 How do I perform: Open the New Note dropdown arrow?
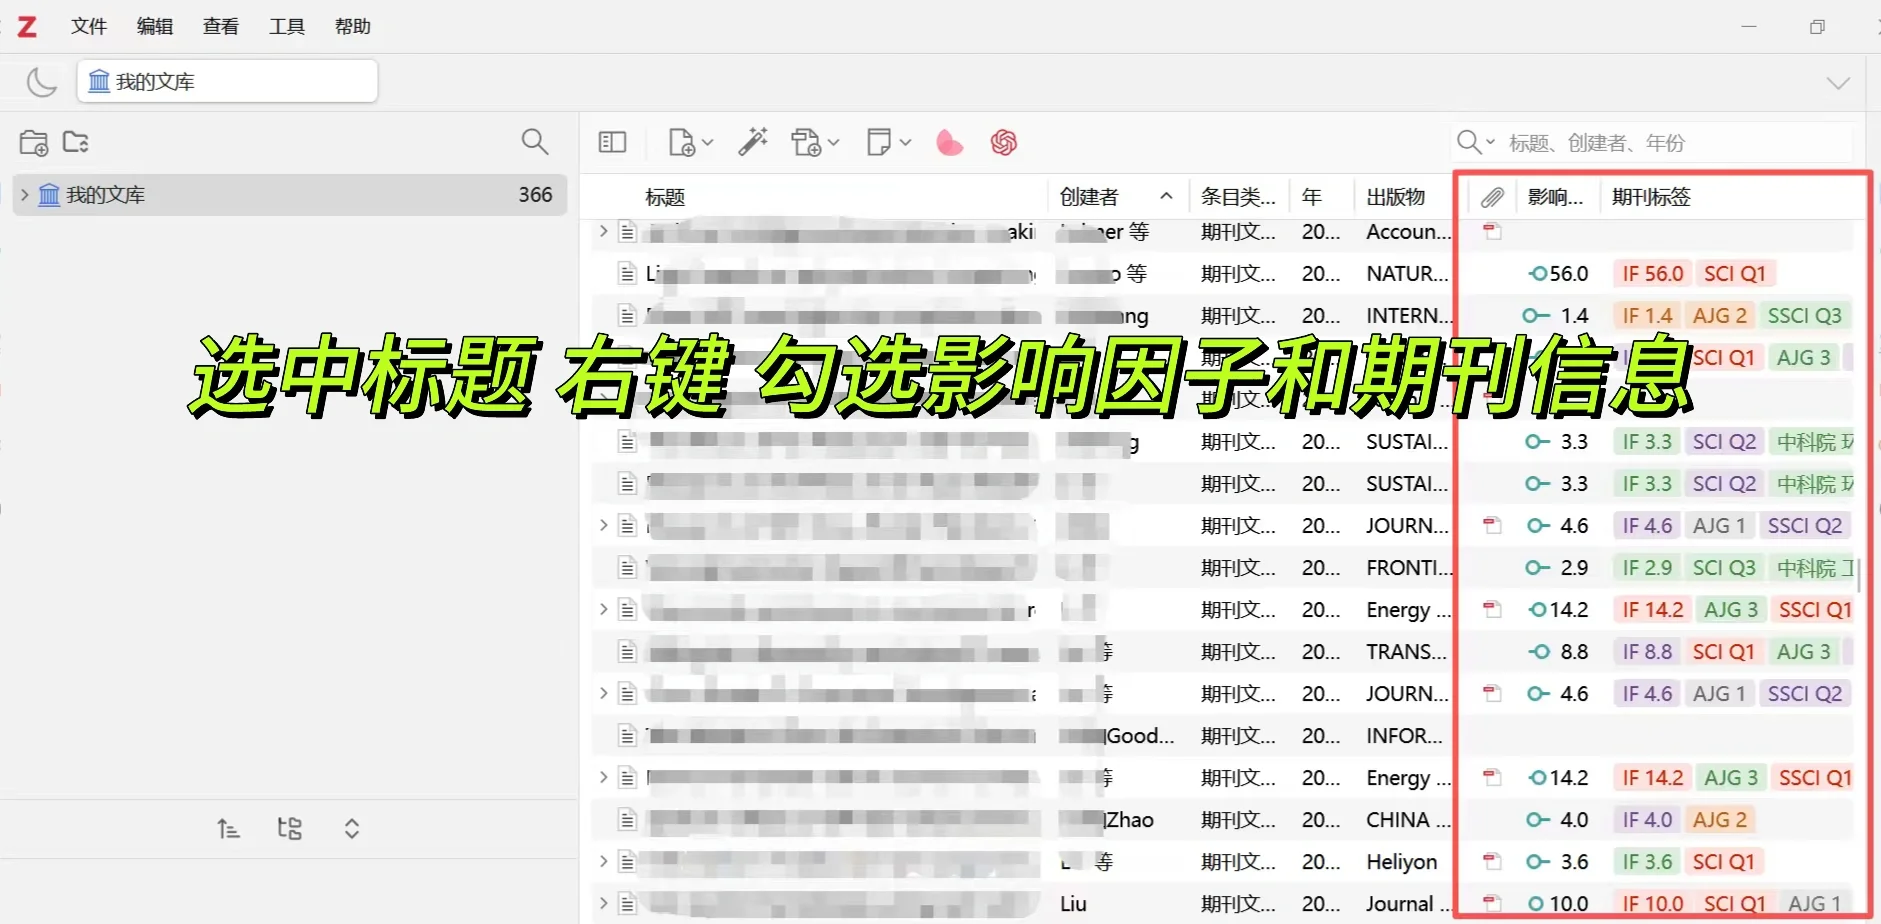pyautogui.click(x=904, y=142)
